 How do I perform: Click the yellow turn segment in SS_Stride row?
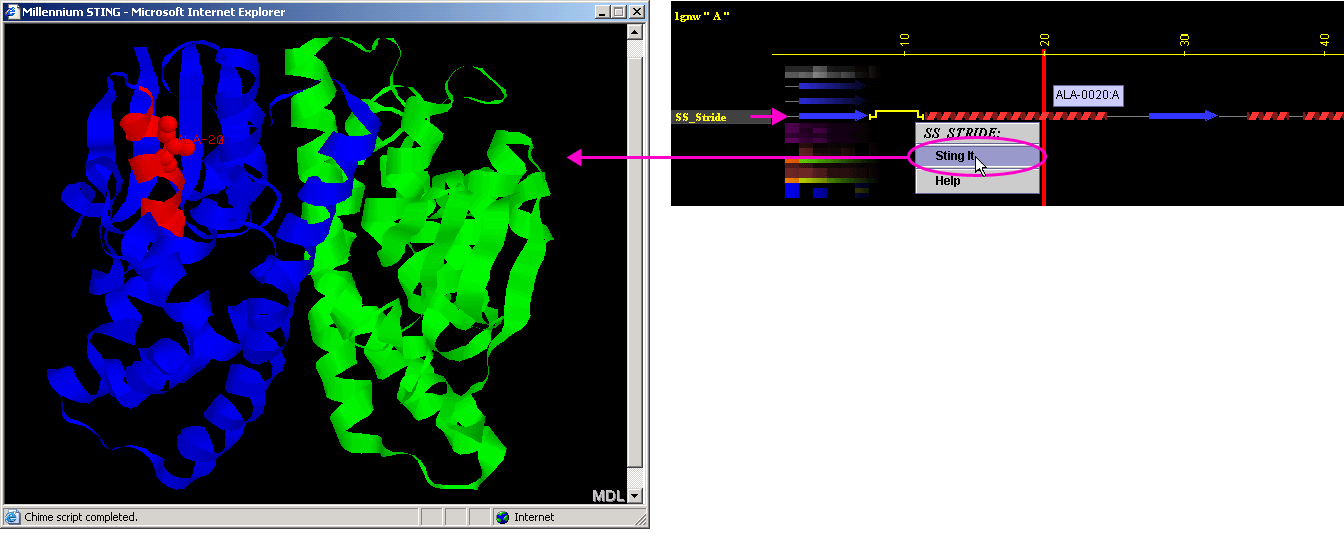897,114
